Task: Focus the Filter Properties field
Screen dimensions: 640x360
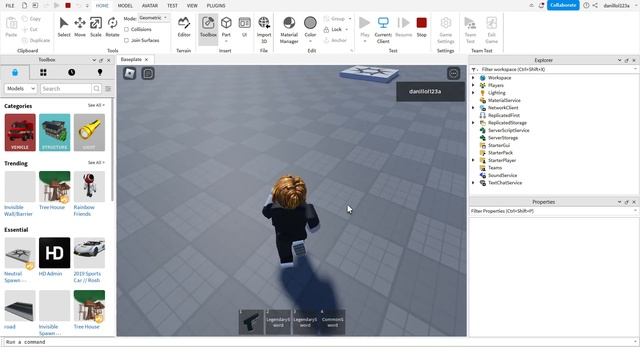Action: pos(553,211)
